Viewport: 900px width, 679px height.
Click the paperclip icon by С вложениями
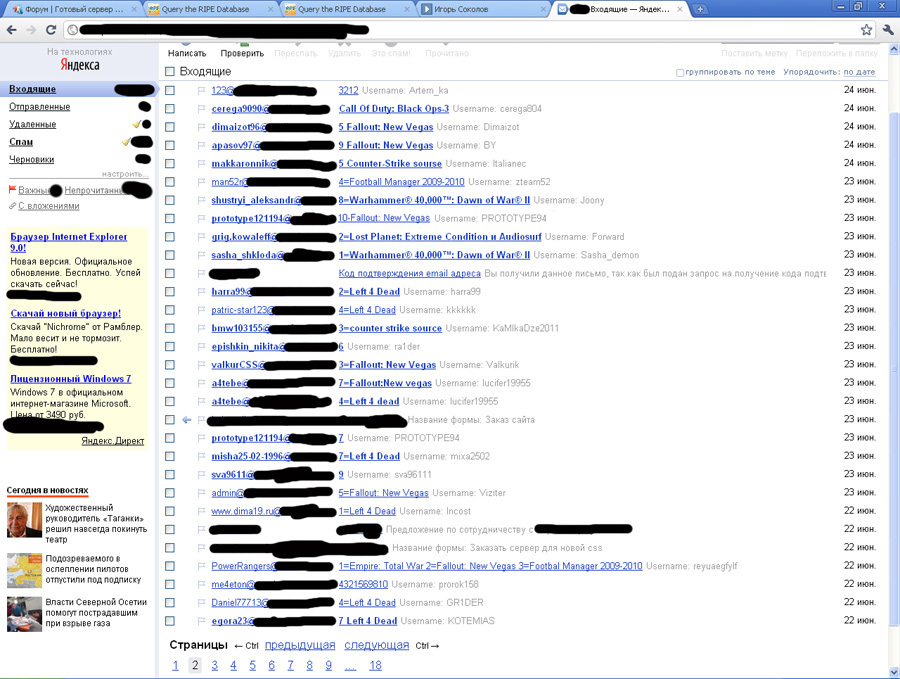(x=13, y=205)
